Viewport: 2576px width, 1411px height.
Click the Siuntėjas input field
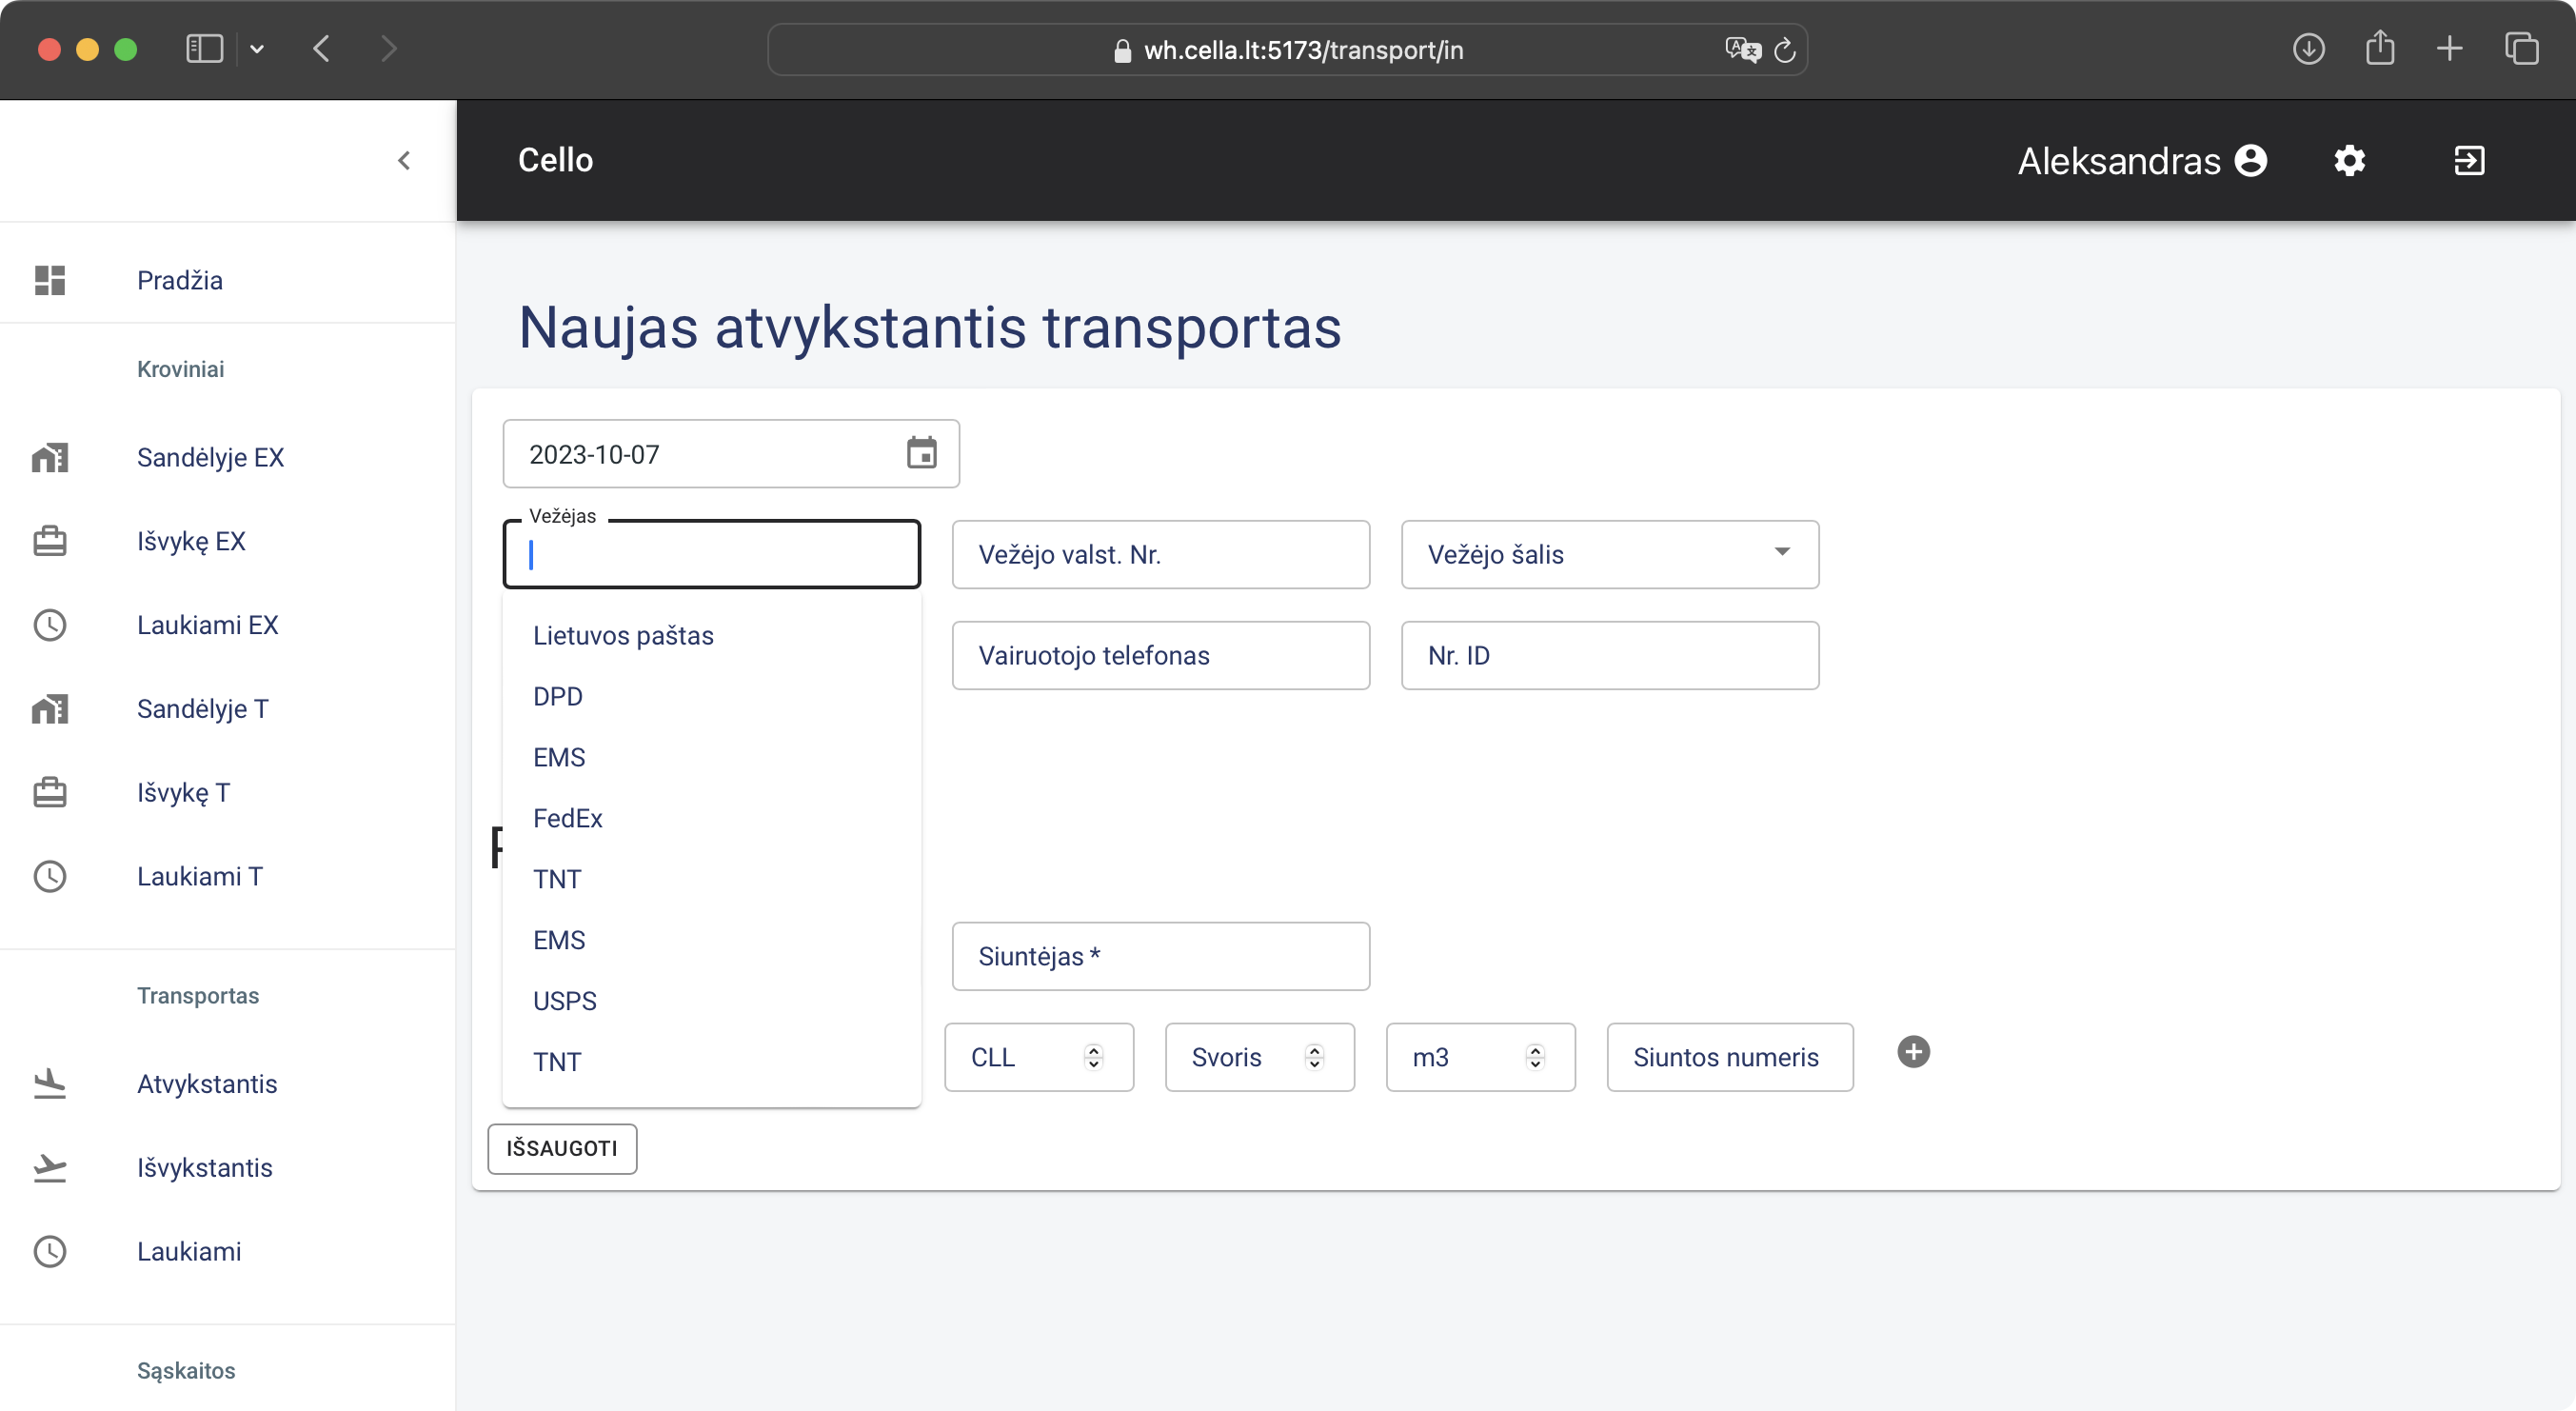coord(1160,956)
